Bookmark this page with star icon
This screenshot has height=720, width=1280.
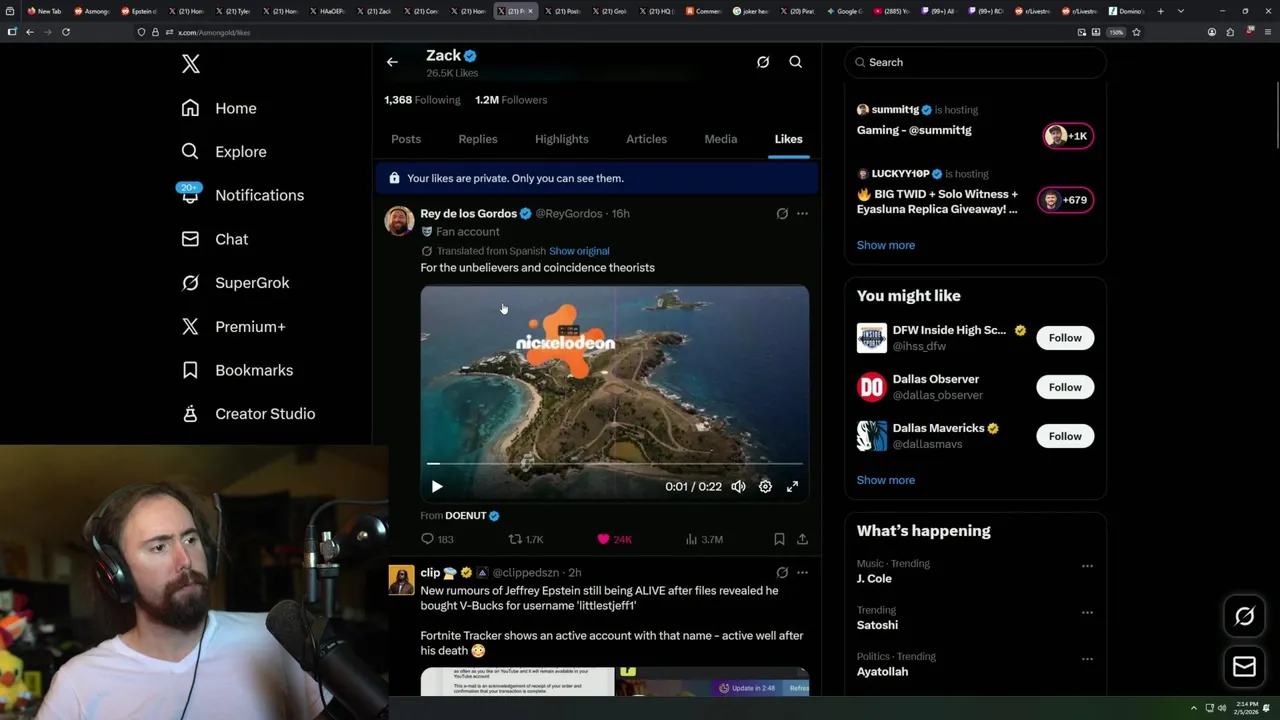1136,32
